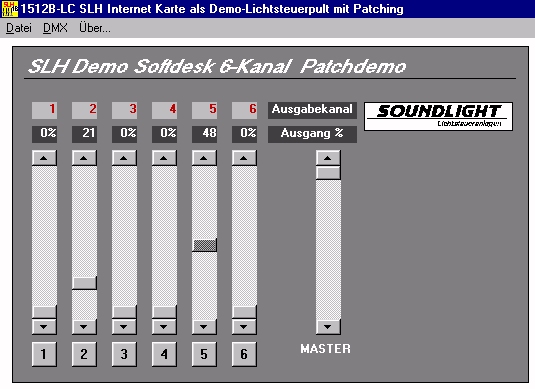This screenshot has width=535, height=389.
Task: Raise the MASTER fader with up arrow
Action: point(328,158)
